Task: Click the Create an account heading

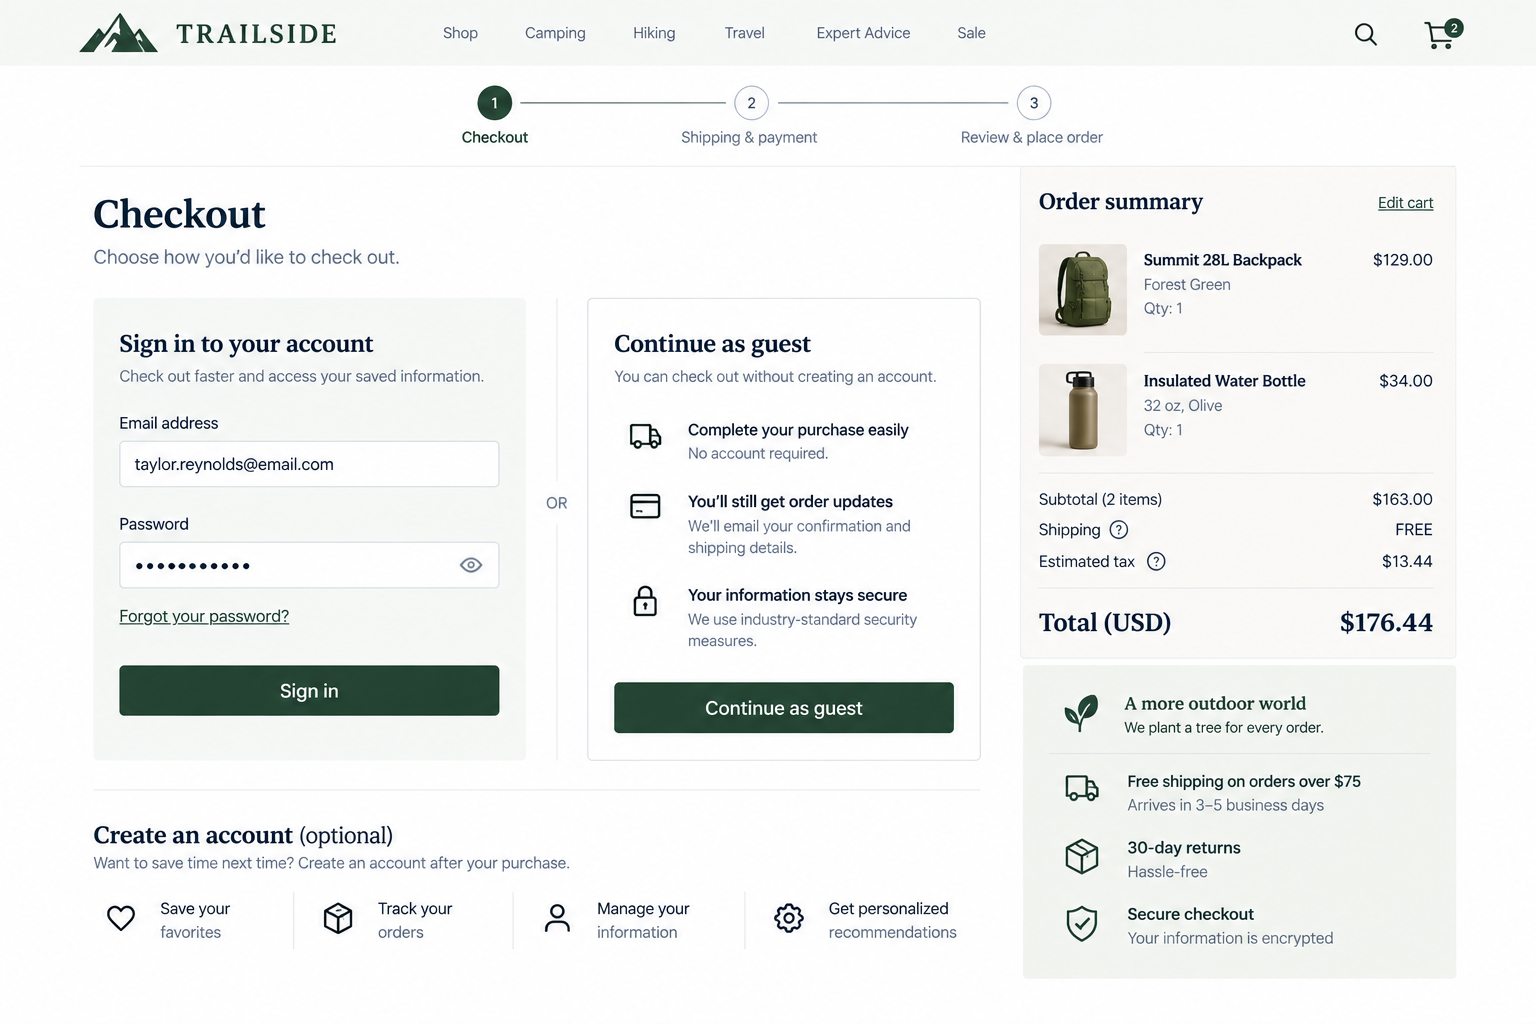Action: point(243,835)
